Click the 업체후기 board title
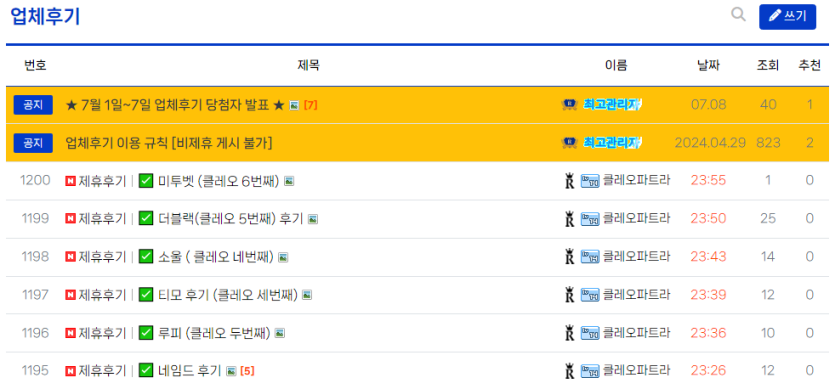 point(45,17)
